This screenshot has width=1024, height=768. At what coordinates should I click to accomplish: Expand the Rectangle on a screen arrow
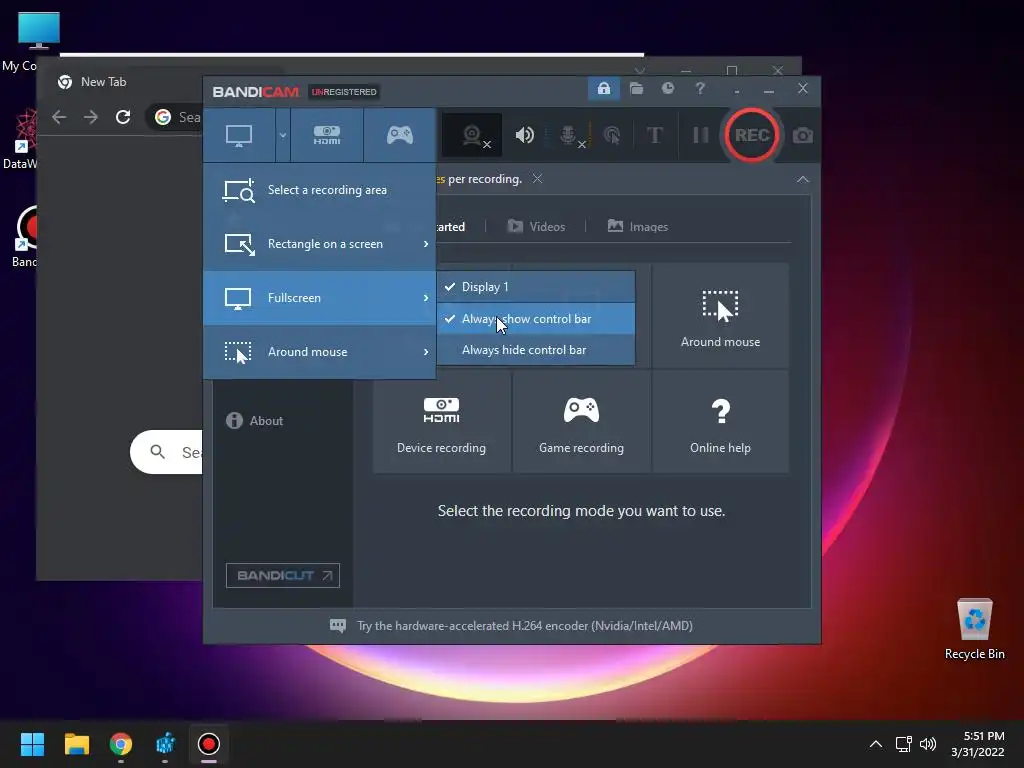pyautogui.click(x=426, y=244)
